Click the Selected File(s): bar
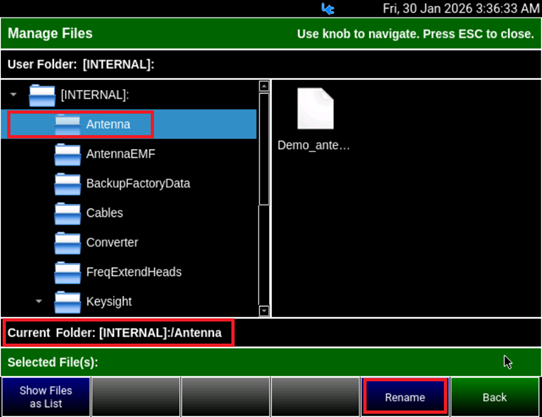 pyautogui.click(x=271, y=362)
